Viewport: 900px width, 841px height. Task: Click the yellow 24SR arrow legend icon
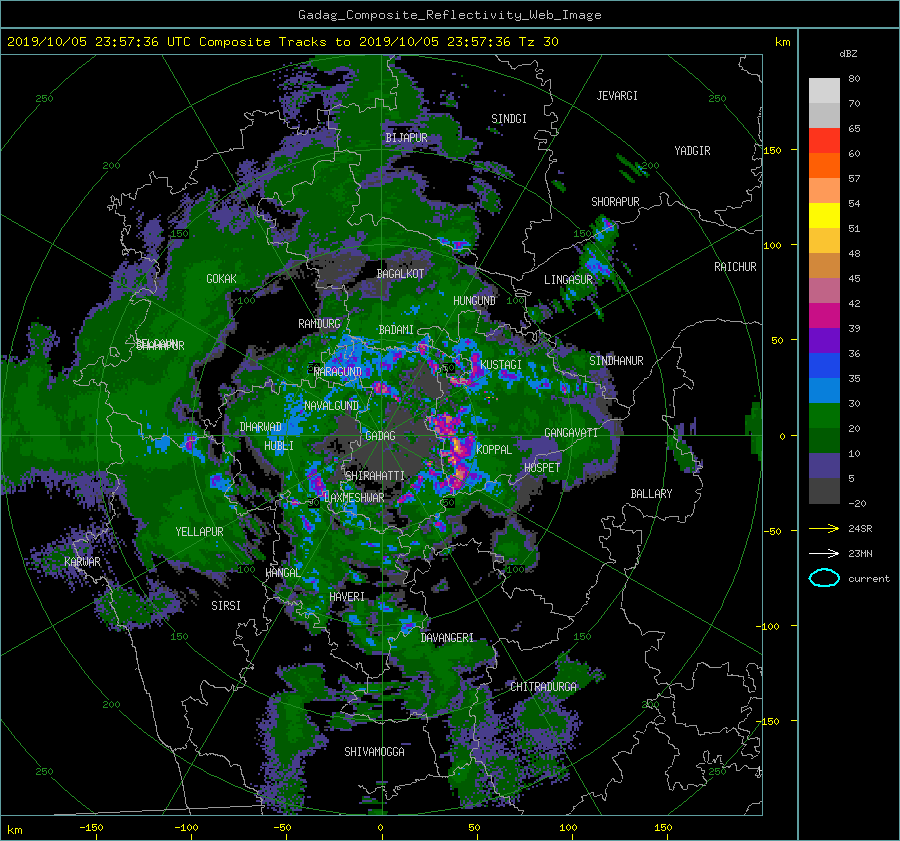tap(824, 528)
